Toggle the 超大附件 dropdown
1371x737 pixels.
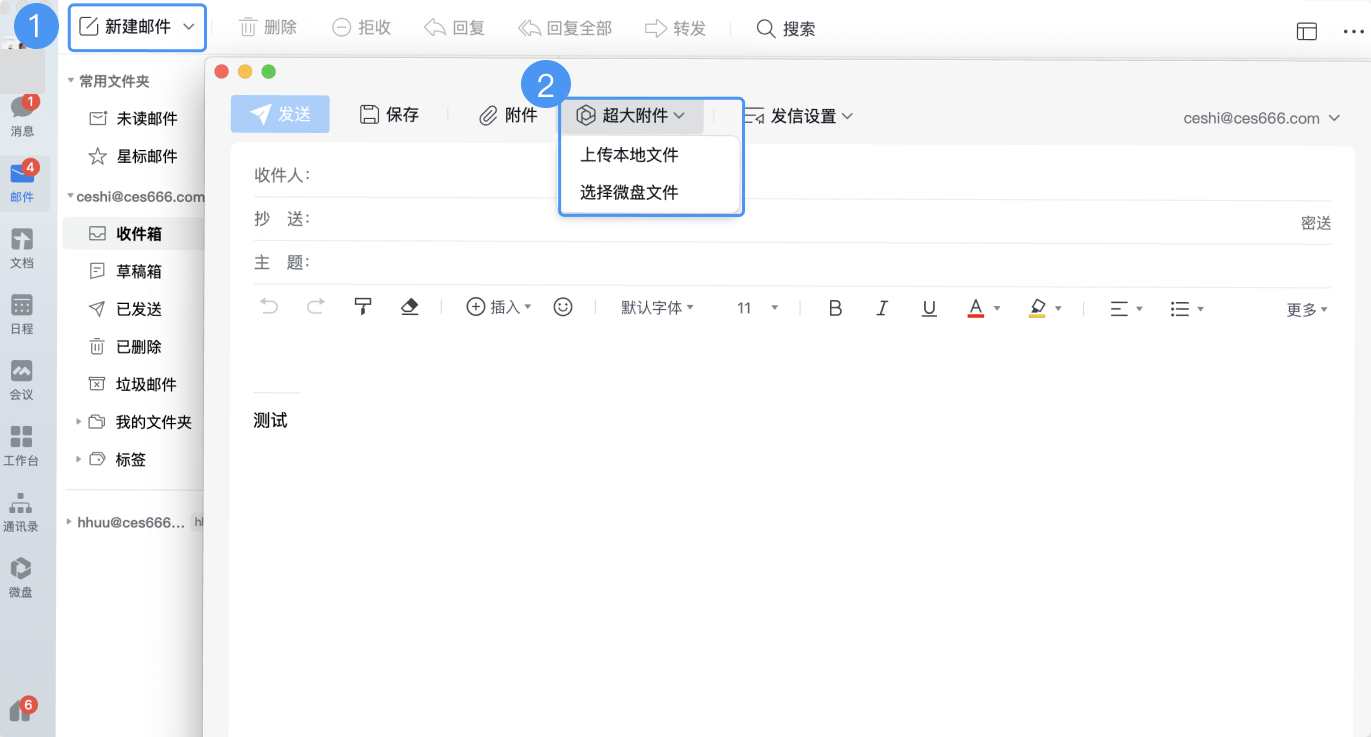[x=631, y=116]
